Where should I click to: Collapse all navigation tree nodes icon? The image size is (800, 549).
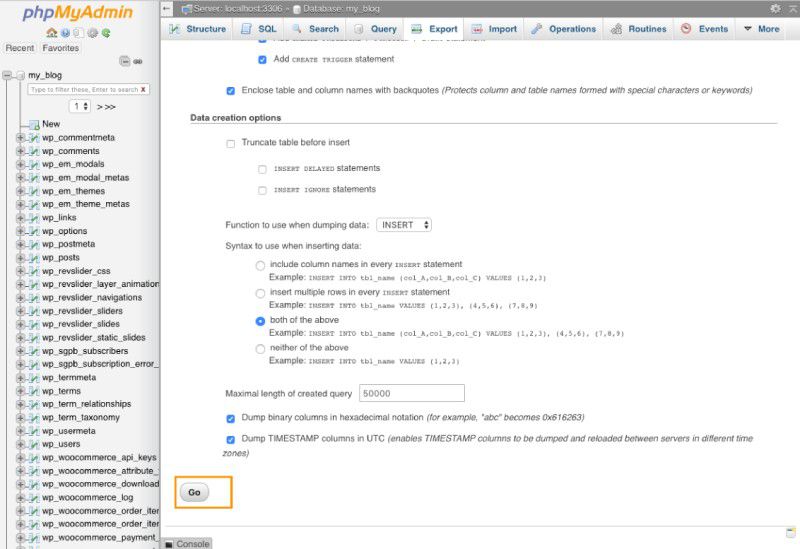pos(125,61)
